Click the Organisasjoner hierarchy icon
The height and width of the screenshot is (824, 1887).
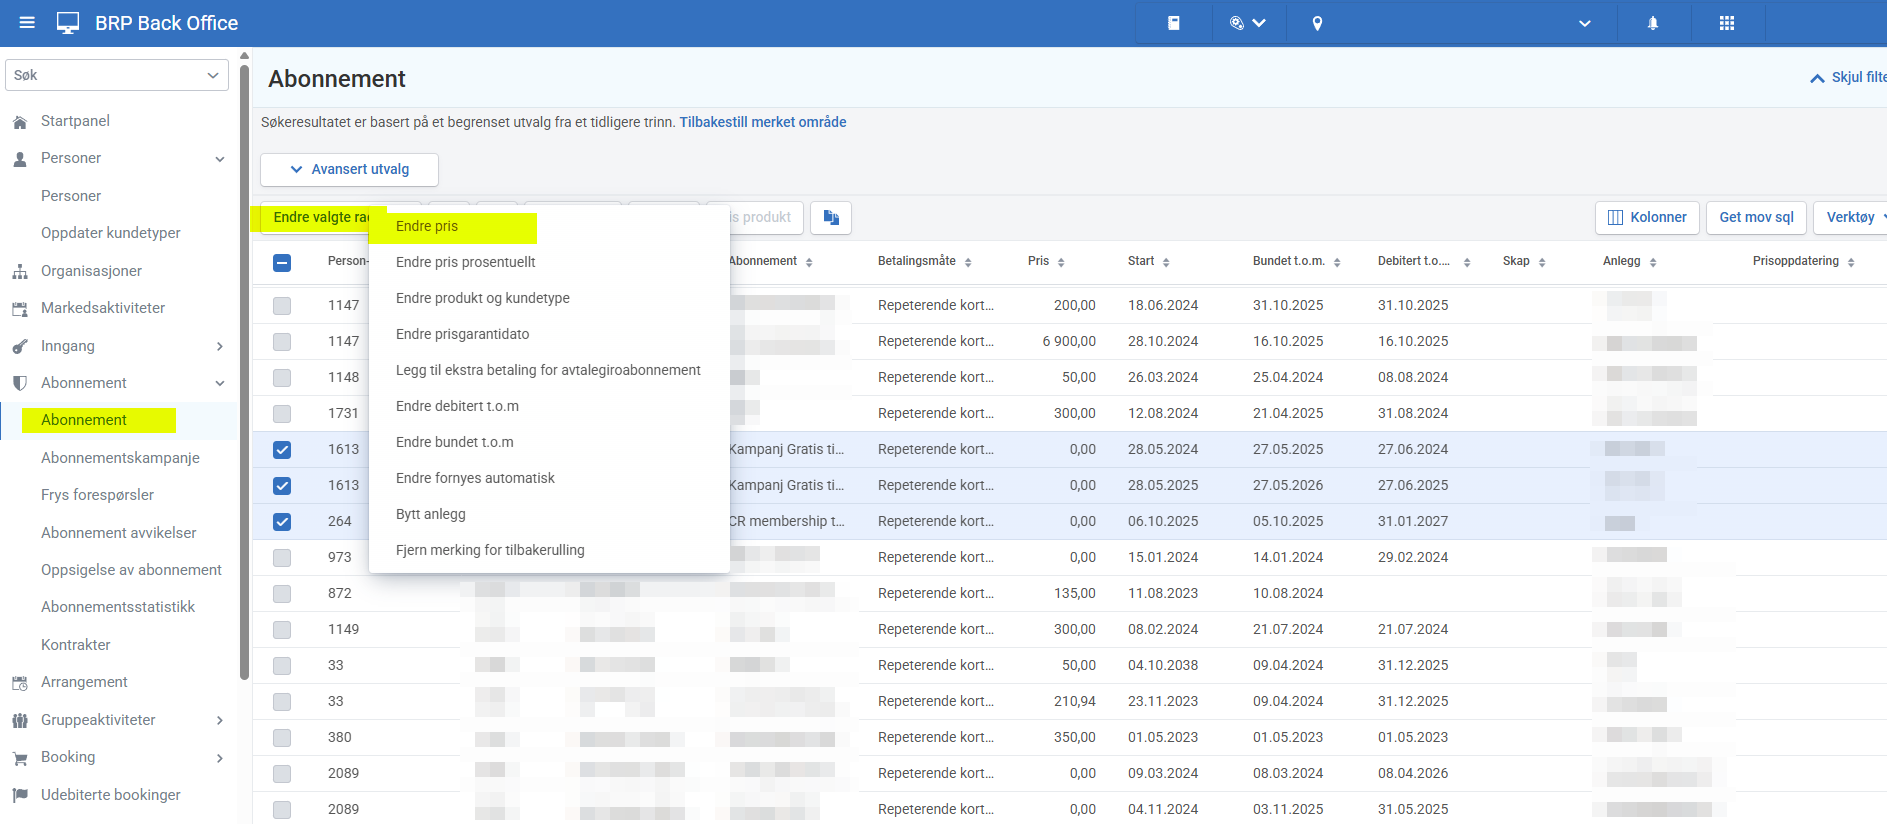click(20, 272)
